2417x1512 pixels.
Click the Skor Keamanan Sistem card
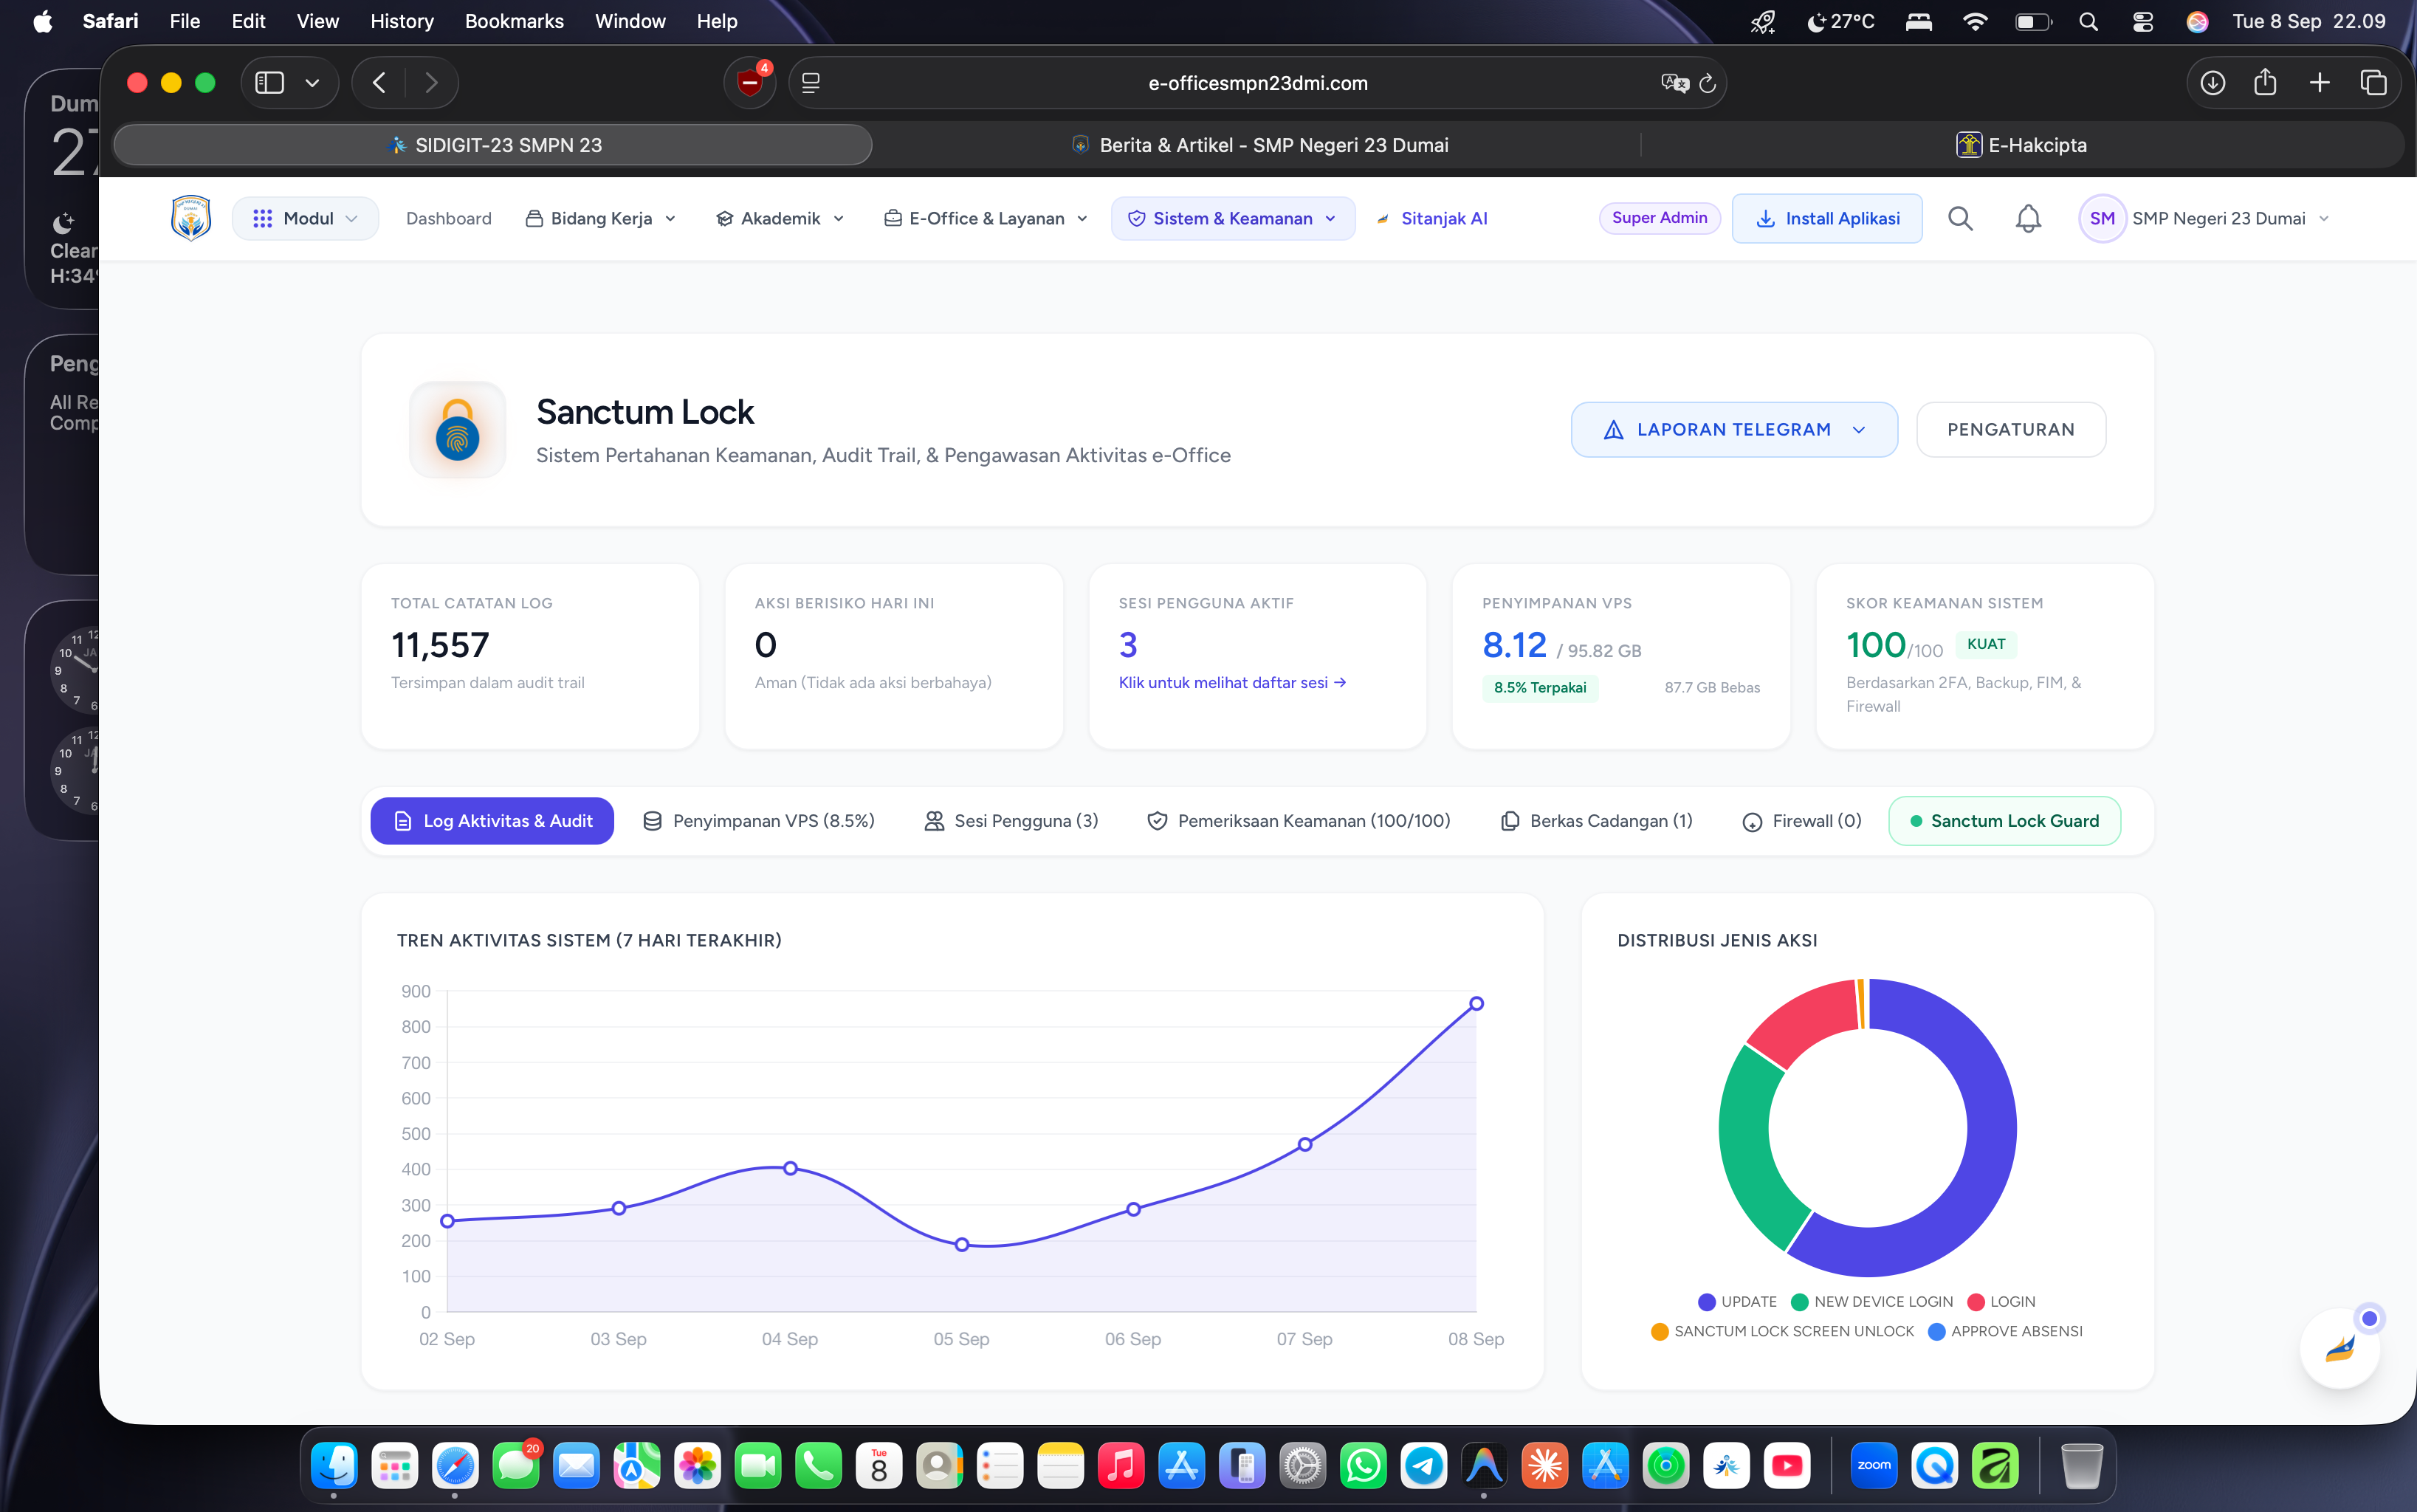pyautogui.click(x=1985, y=656)
